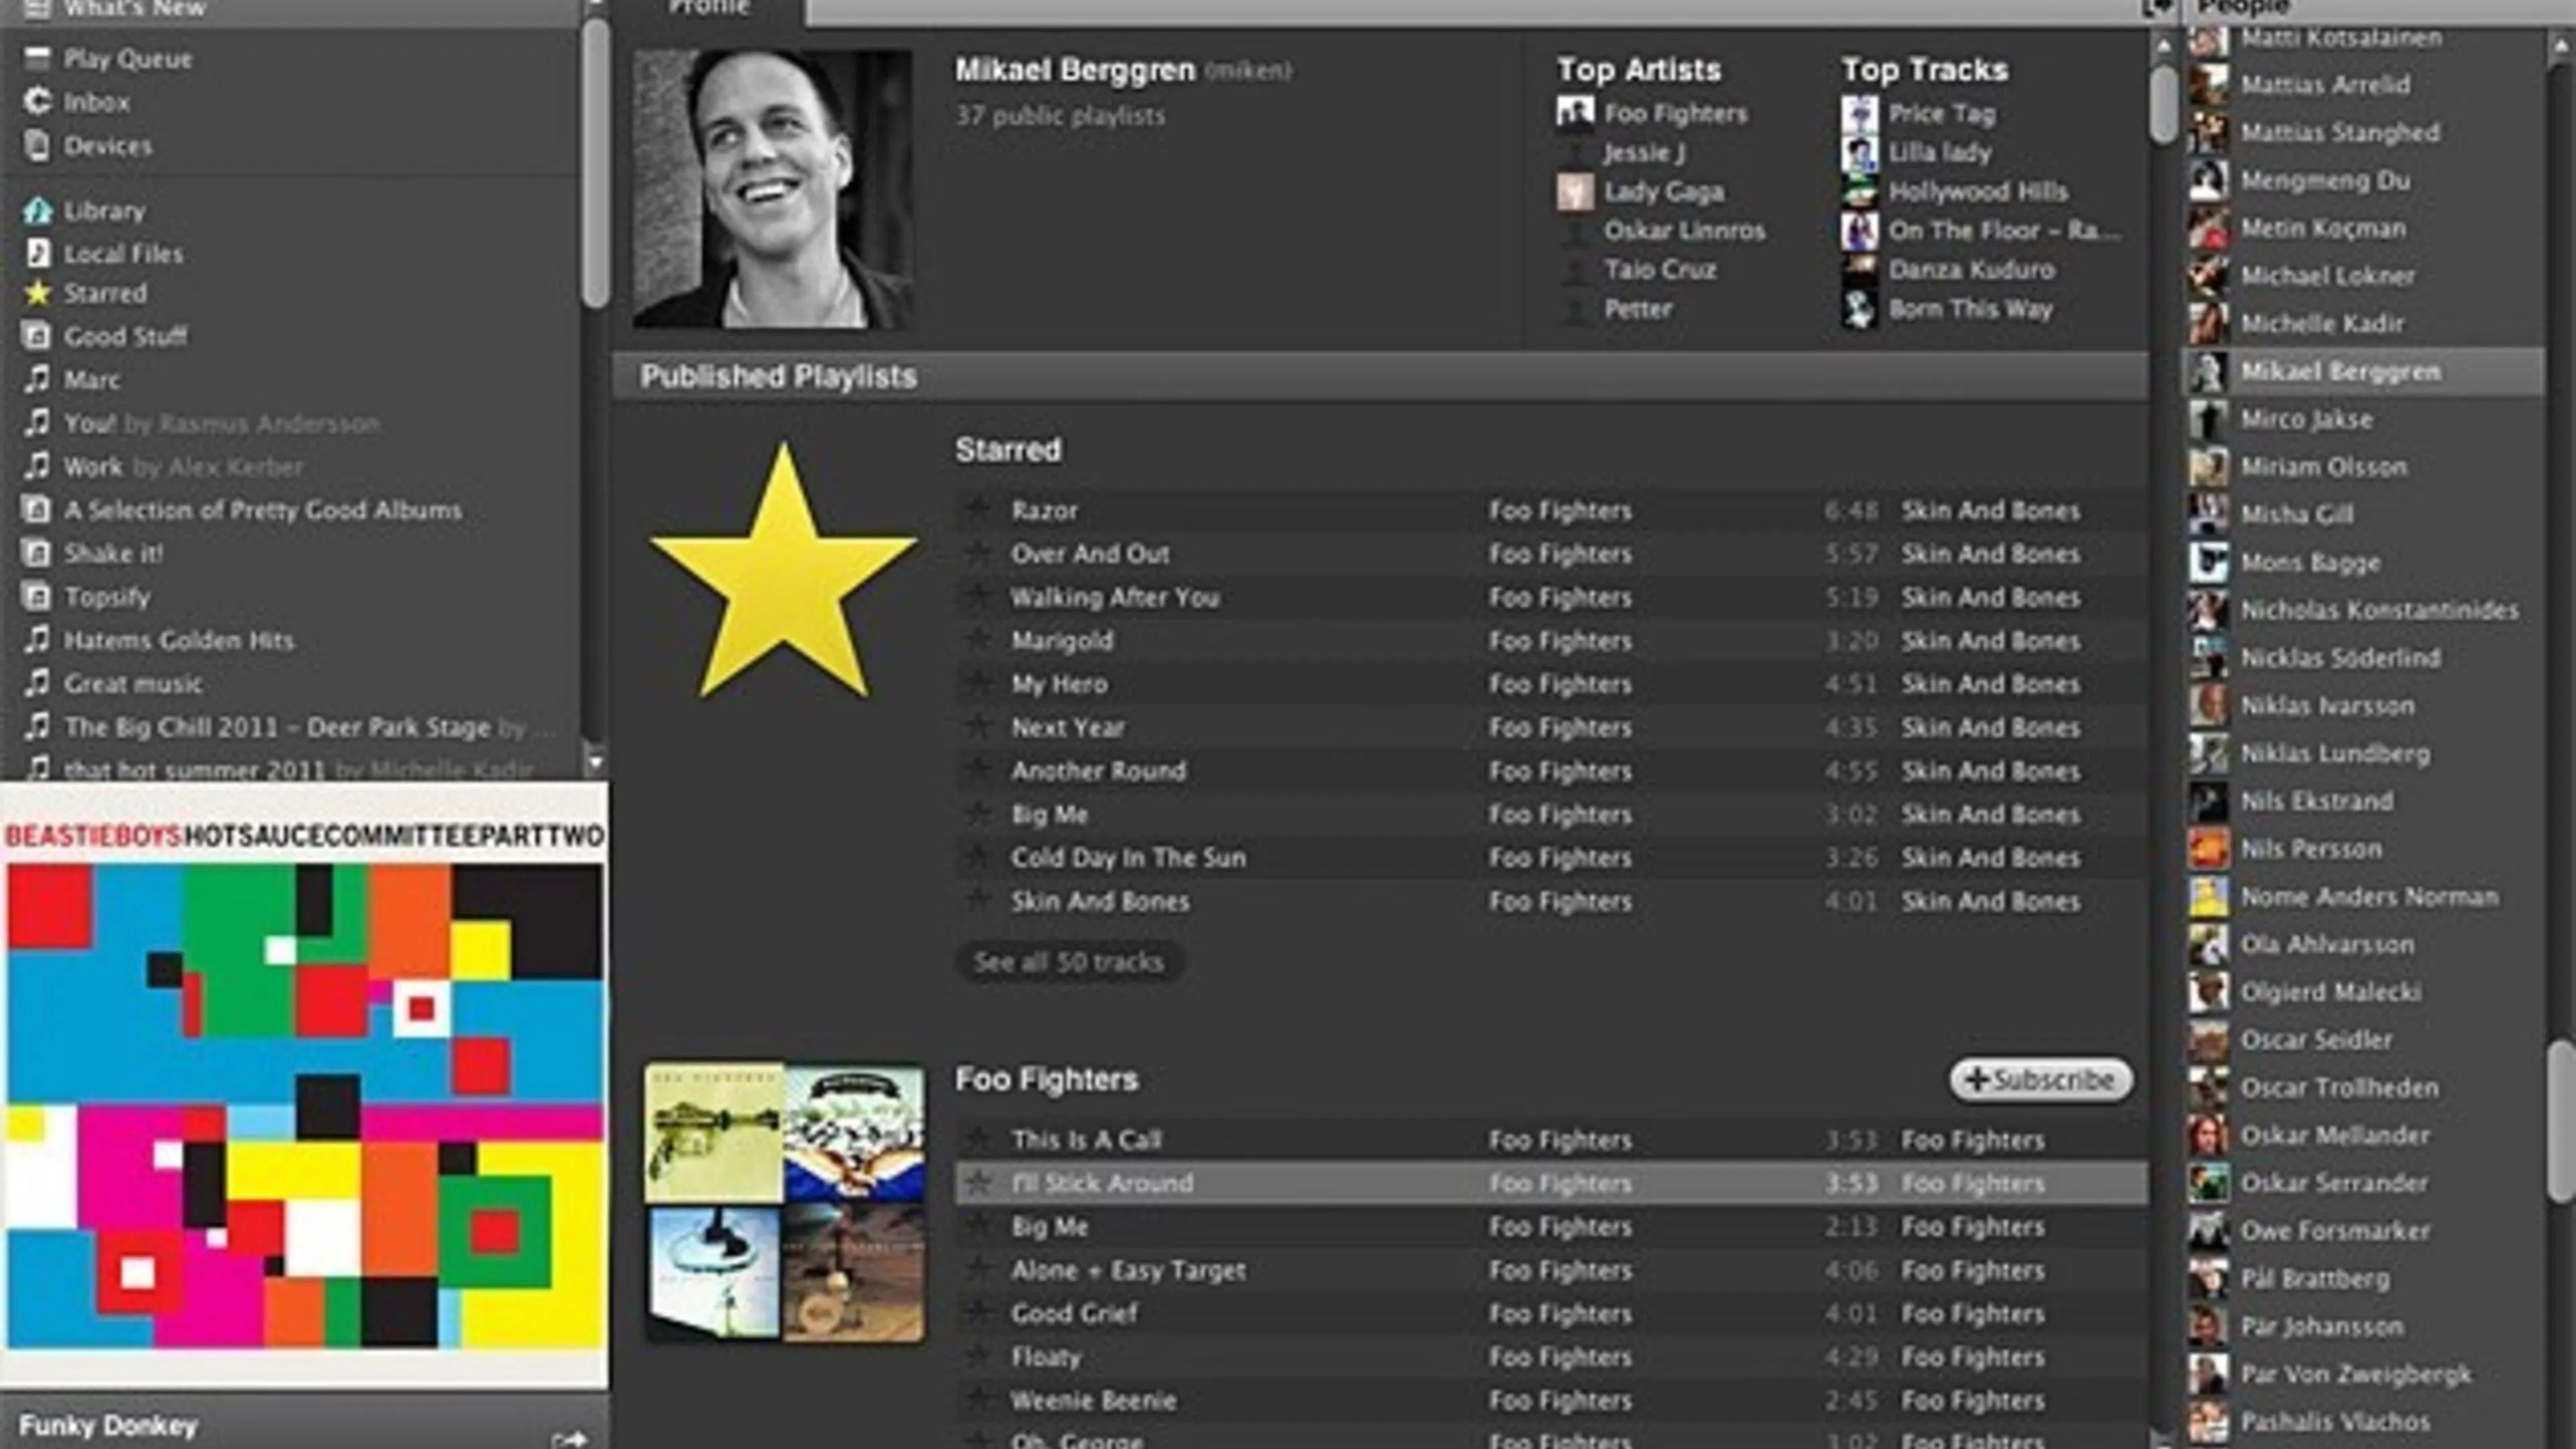
Task: Click the Devices icon in sidebar
Action: pyautogui.click(x=37, y=146)
